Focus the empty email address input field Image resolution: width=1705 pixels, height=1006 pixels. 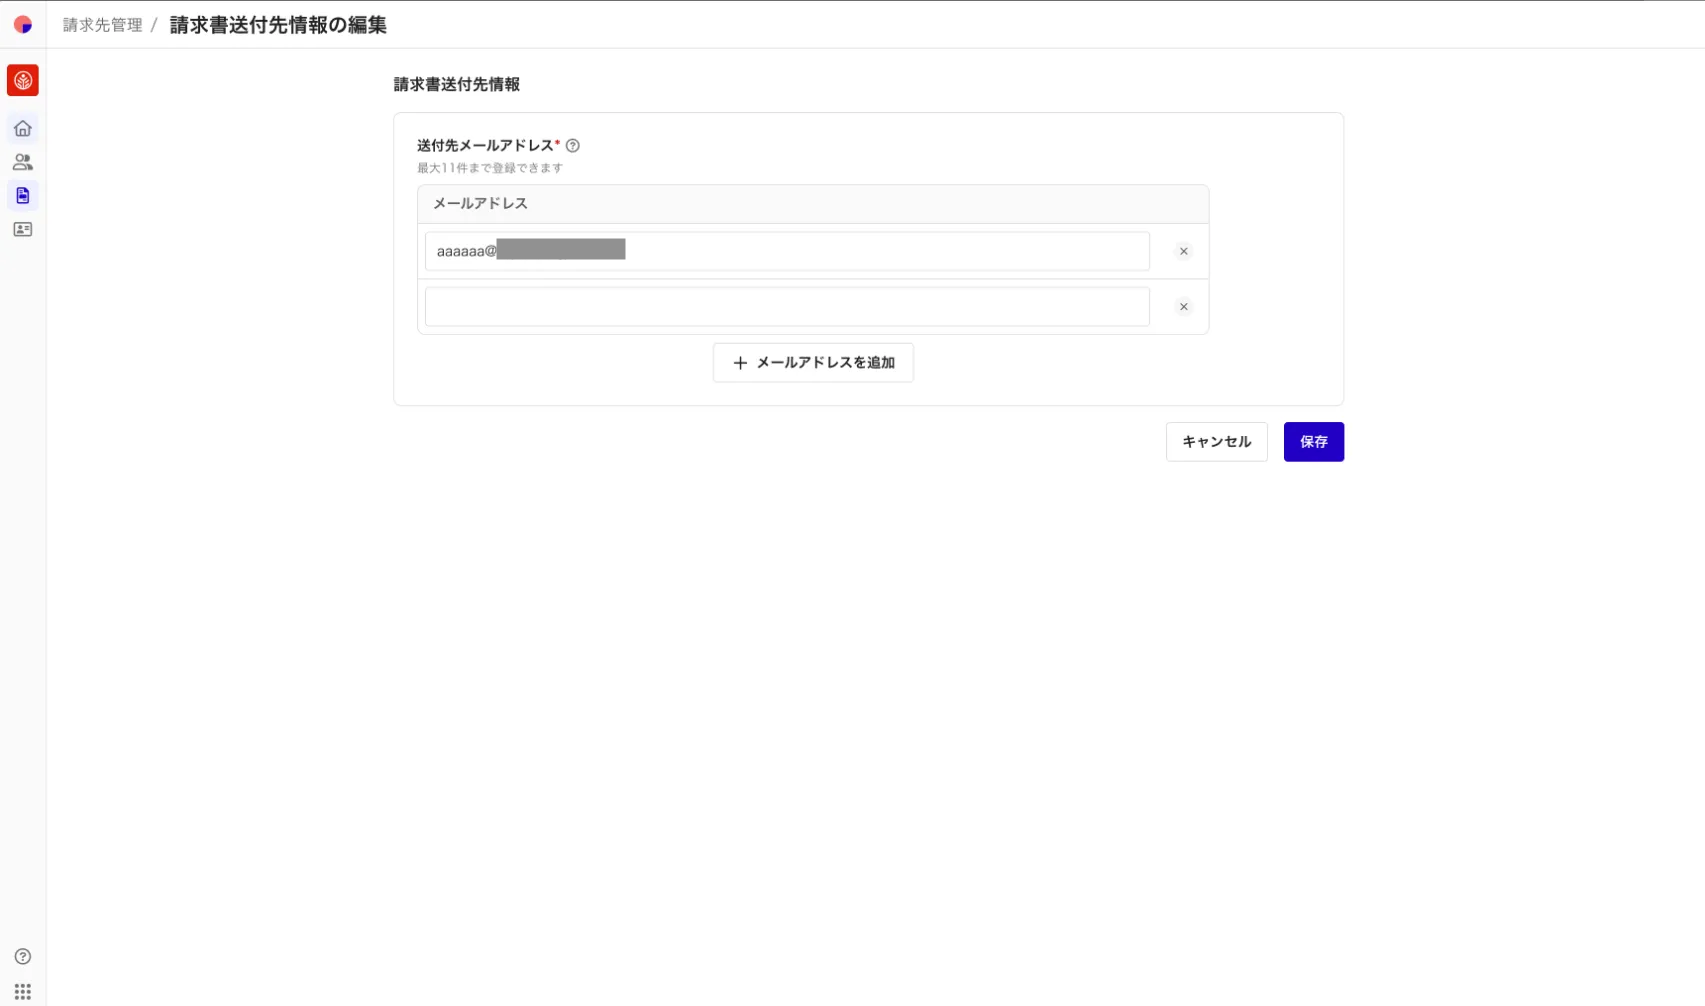click(787, 307)
